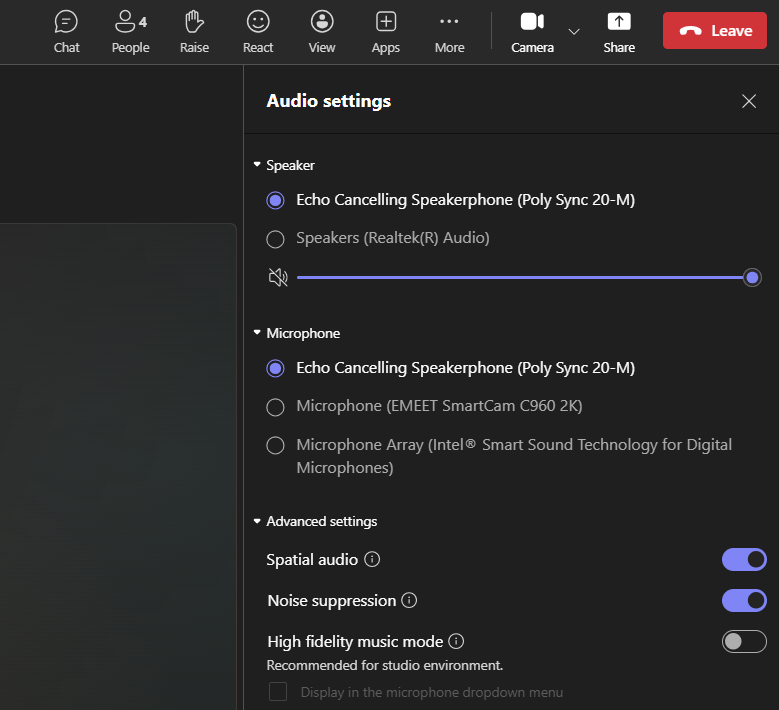Show info about High fidelity music mode
The width and height of the screenshot is (779, 710).
click(x=456, y=641)
